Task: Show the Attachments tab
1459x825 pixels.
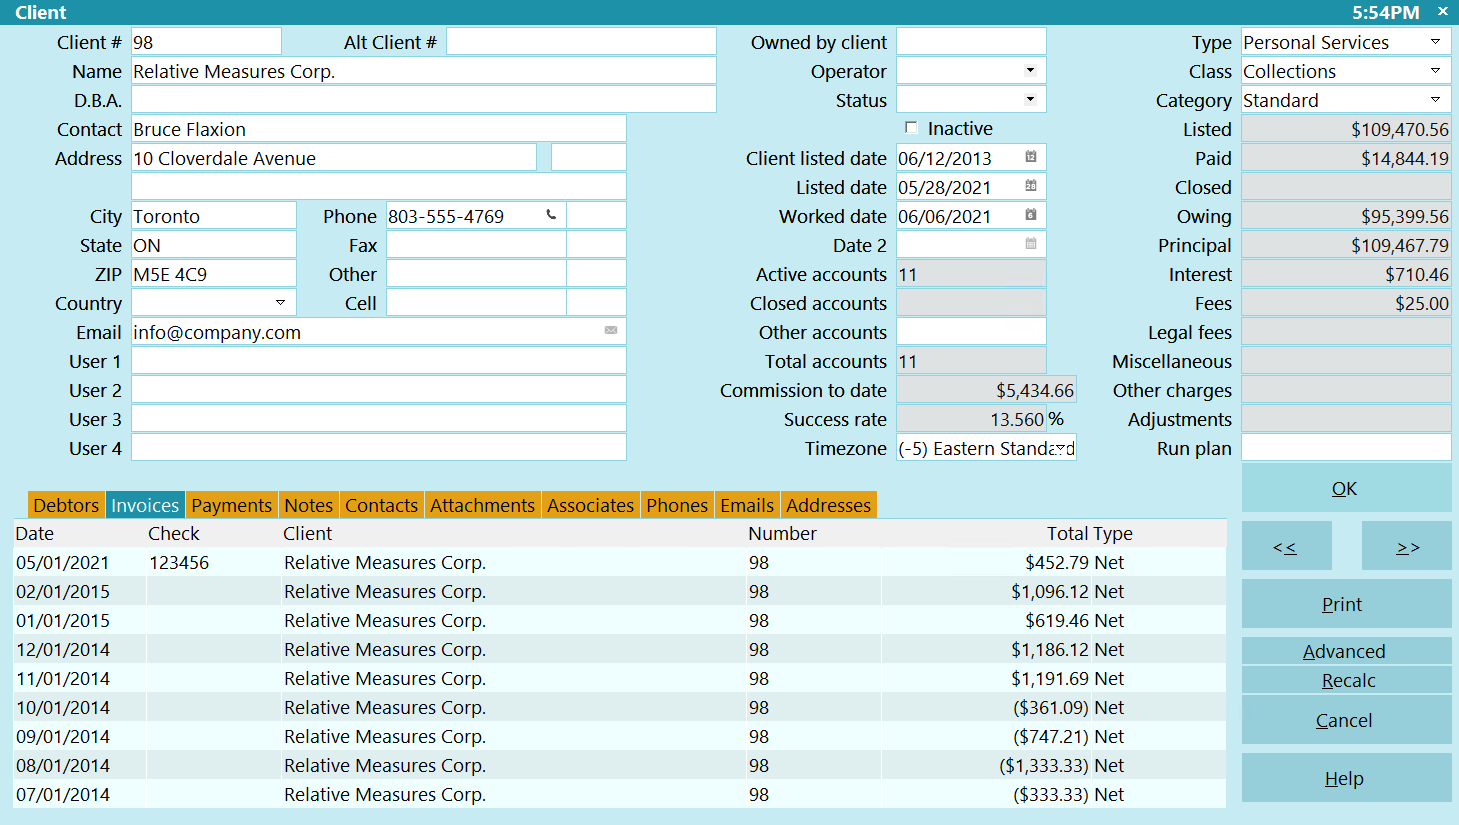Action: (483, 505)
